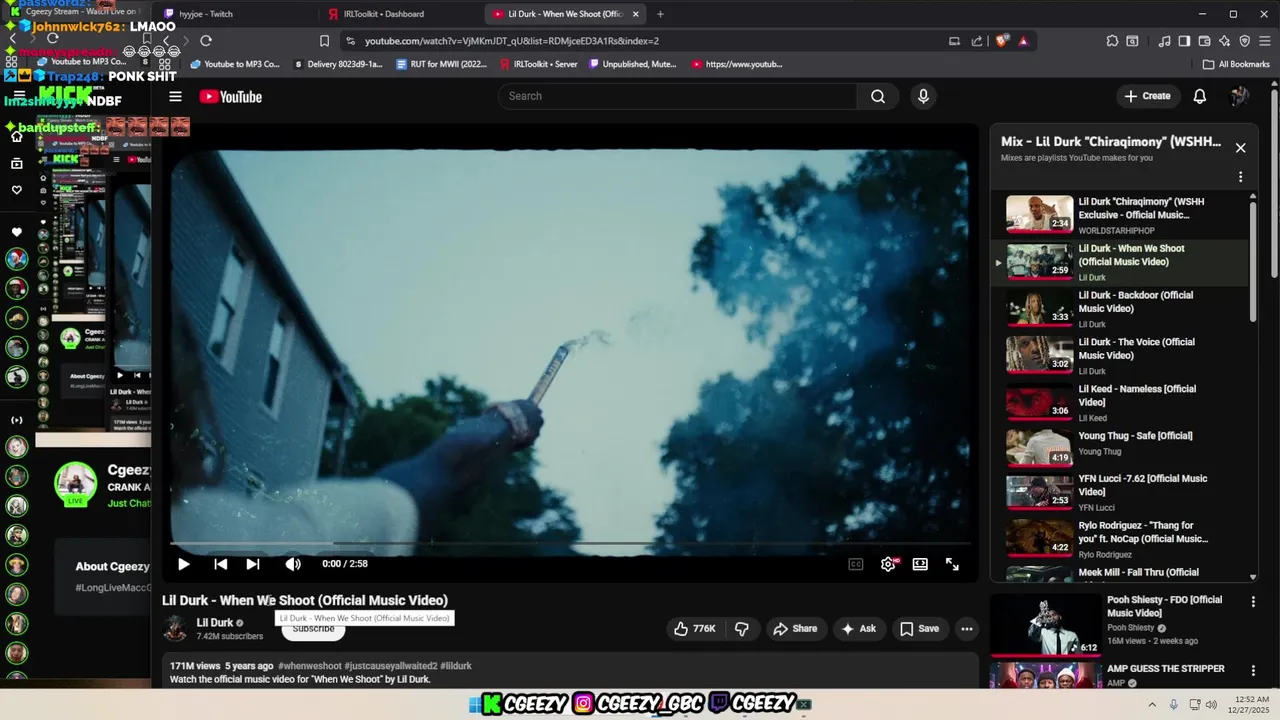Open YouTube notifications bell
The height and width of the screenshot is (720, 1280).
1199,96
